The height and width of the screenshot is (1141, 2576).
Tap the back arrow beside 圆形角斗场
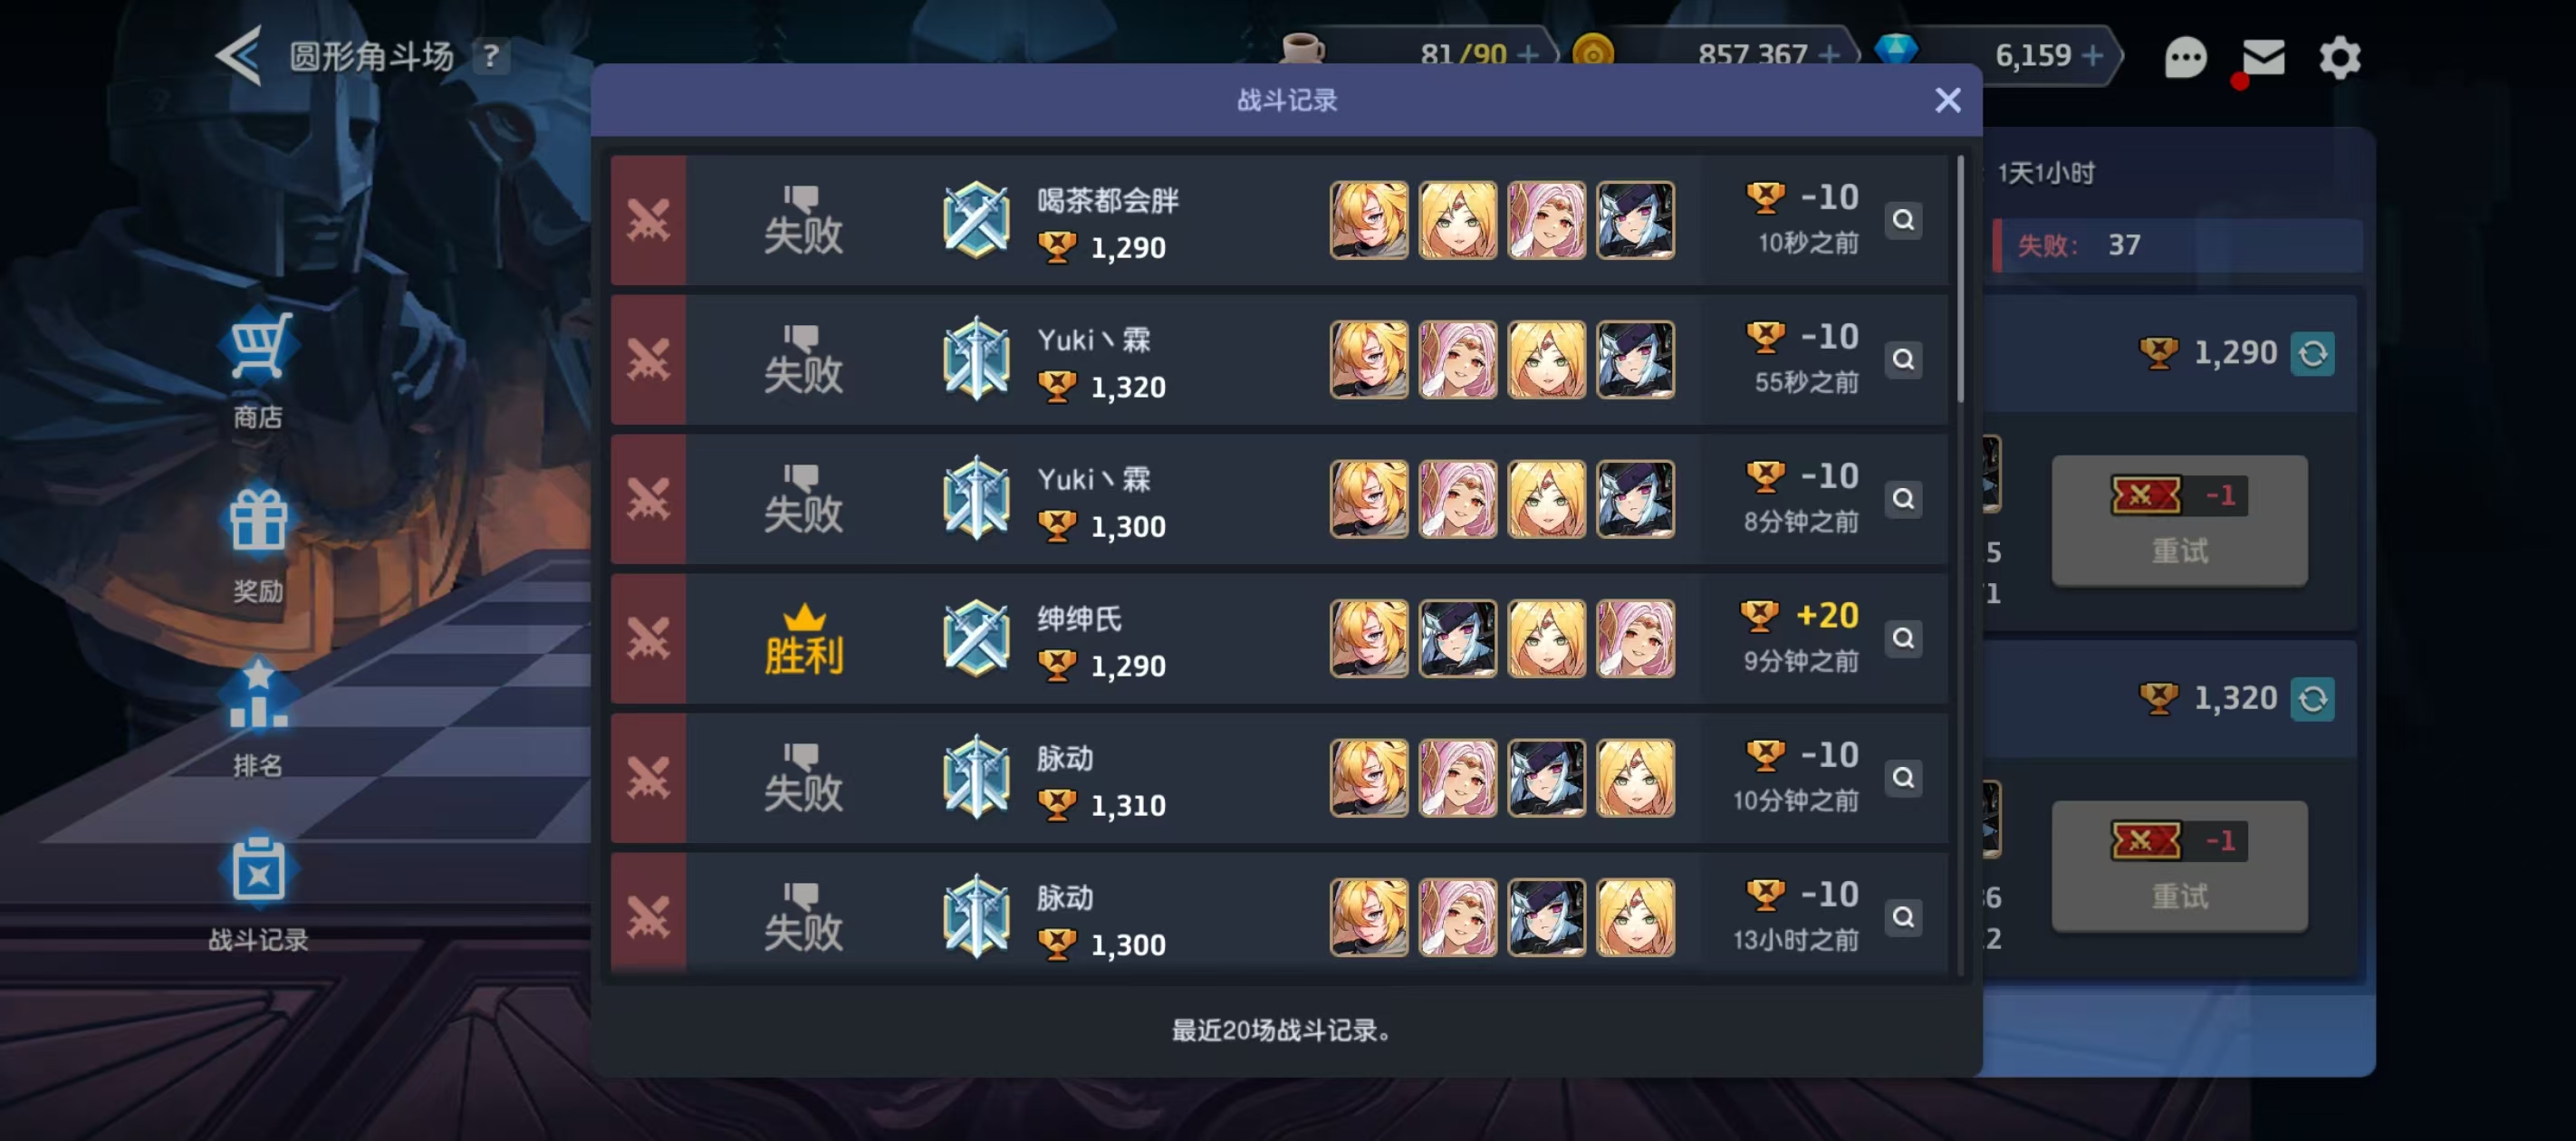[238, 55]
